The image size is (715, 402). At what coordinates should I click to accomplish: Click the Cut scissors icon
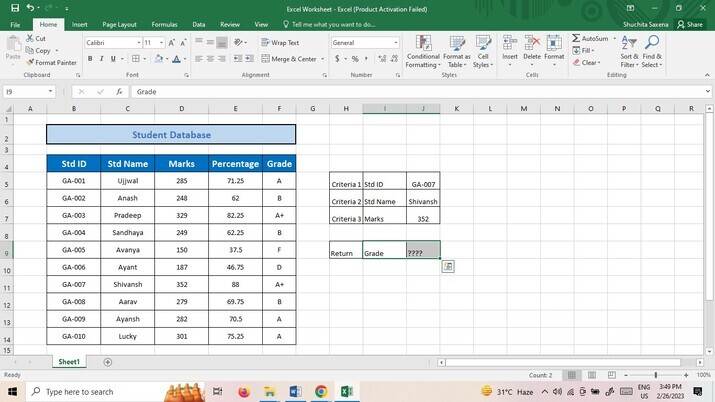click(x=30, y=38)
